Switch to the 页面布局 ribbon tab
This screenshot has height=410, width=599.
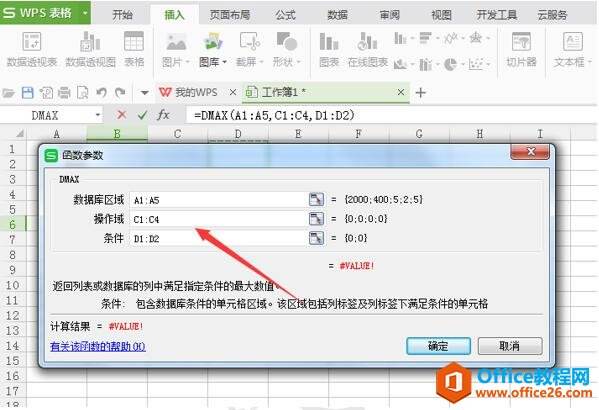(x=230, y=15)
